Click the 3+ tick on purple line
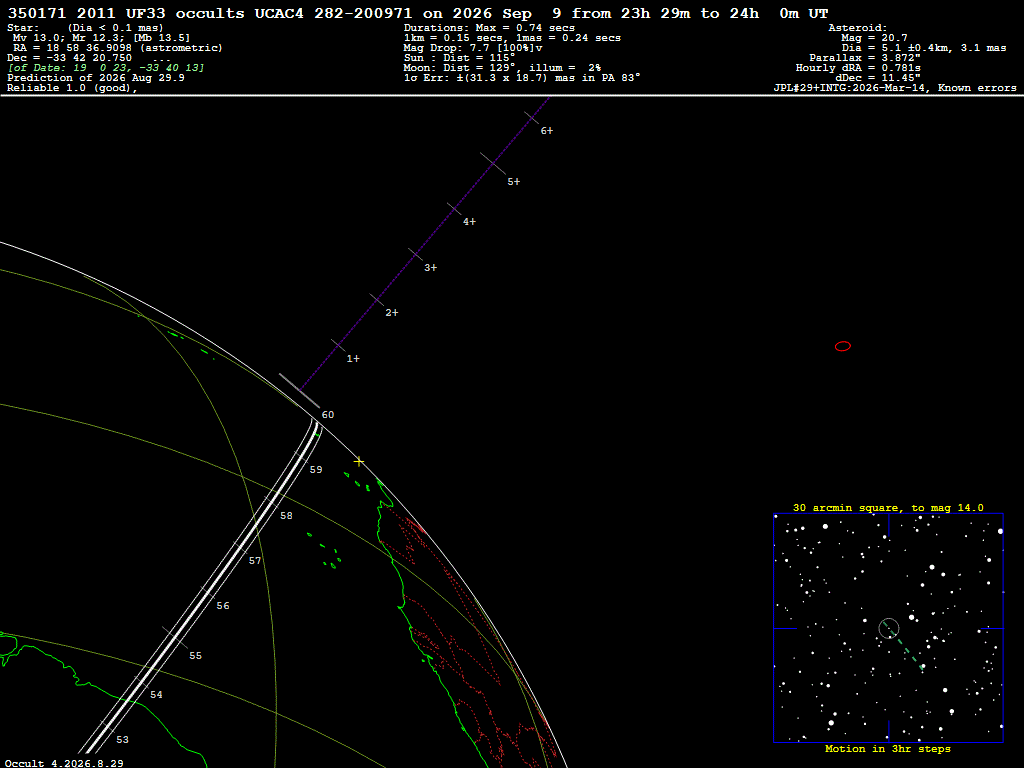The width and height of the screenshot is (1024, 768). point(430,268)
